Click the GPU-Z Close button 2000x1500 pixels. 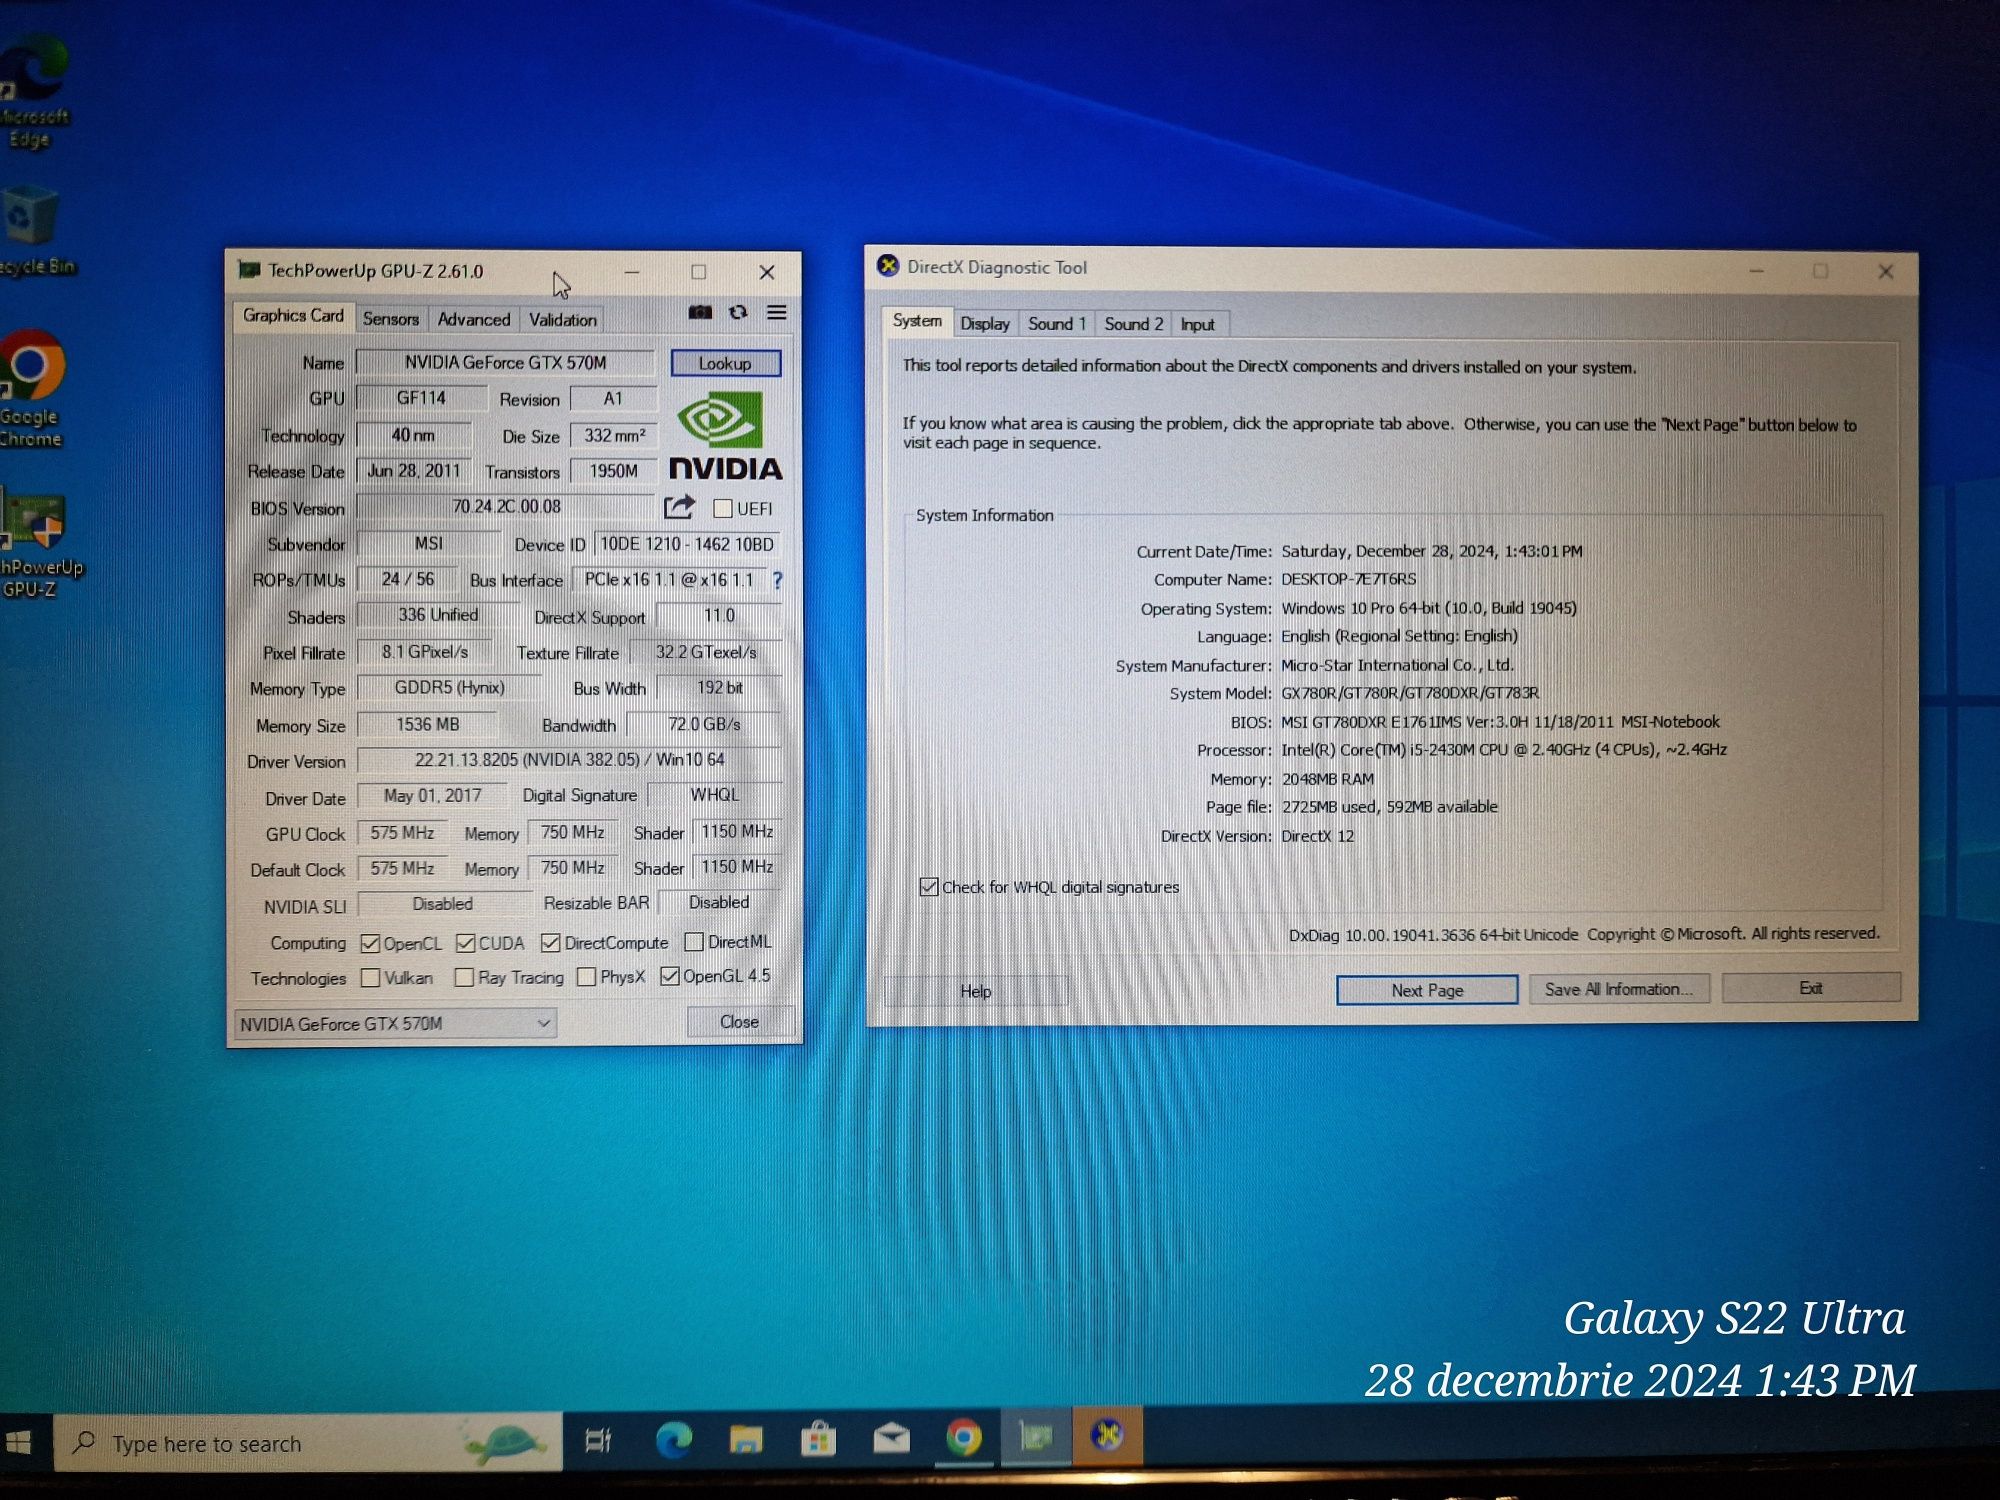pyautogui.click(x=740, y=1022)
